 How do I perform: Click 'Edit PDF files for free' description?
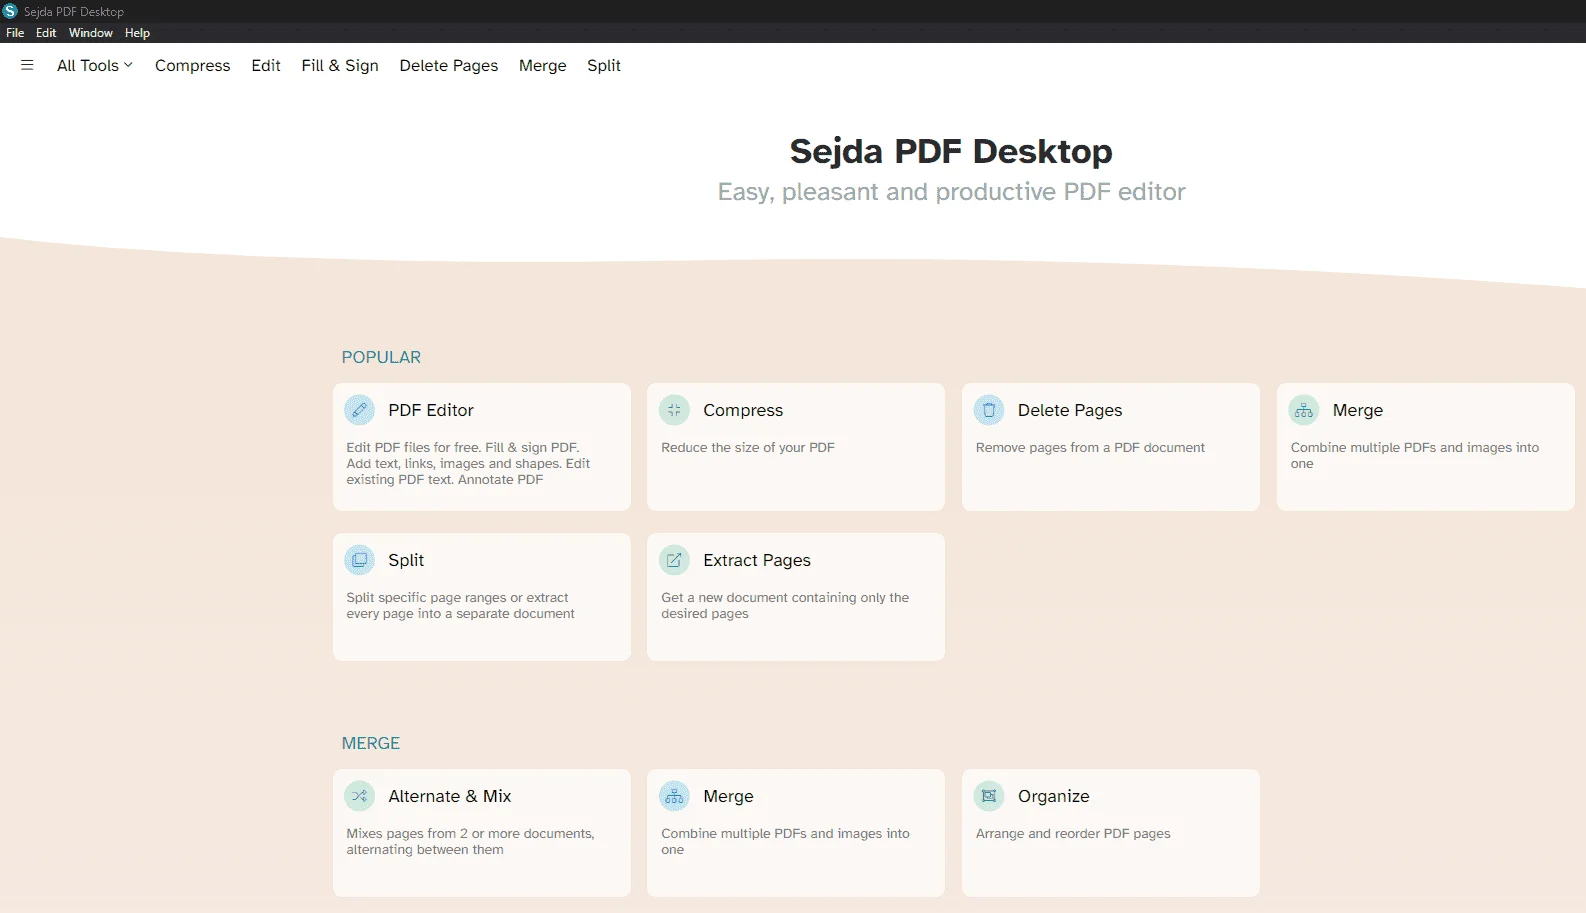coord(468,464)
